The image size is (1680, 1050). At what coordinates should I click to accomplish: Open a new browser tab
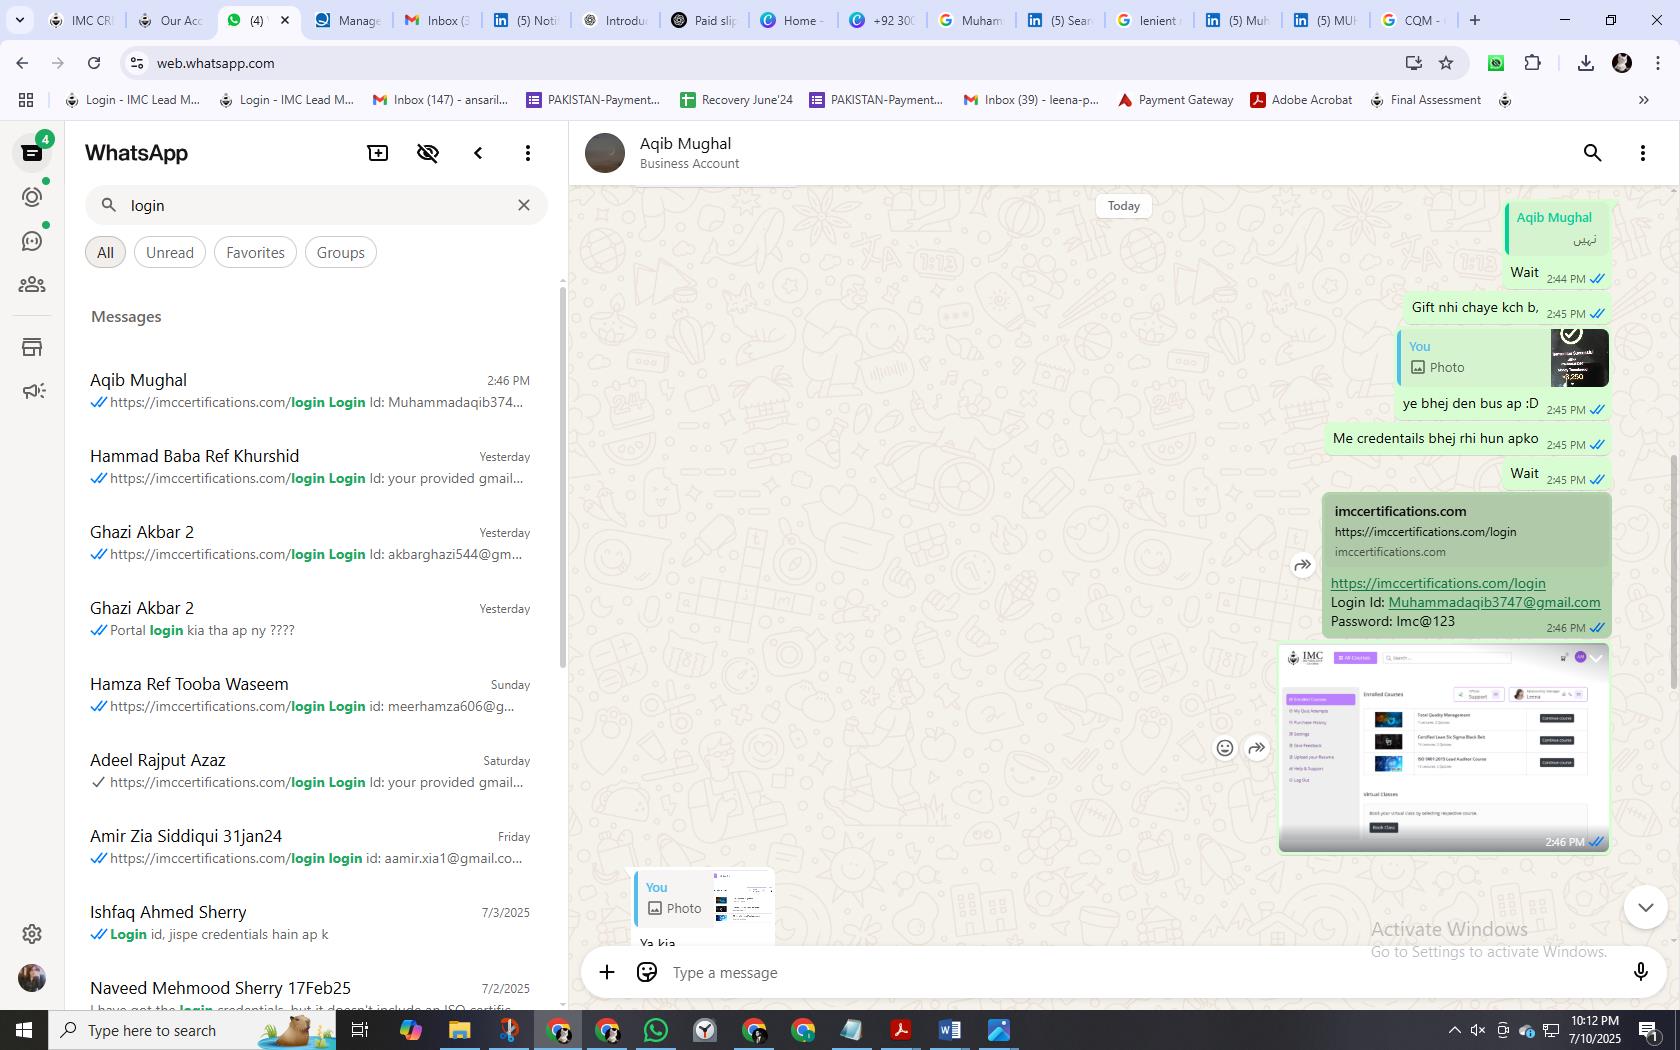[1474, 20]
